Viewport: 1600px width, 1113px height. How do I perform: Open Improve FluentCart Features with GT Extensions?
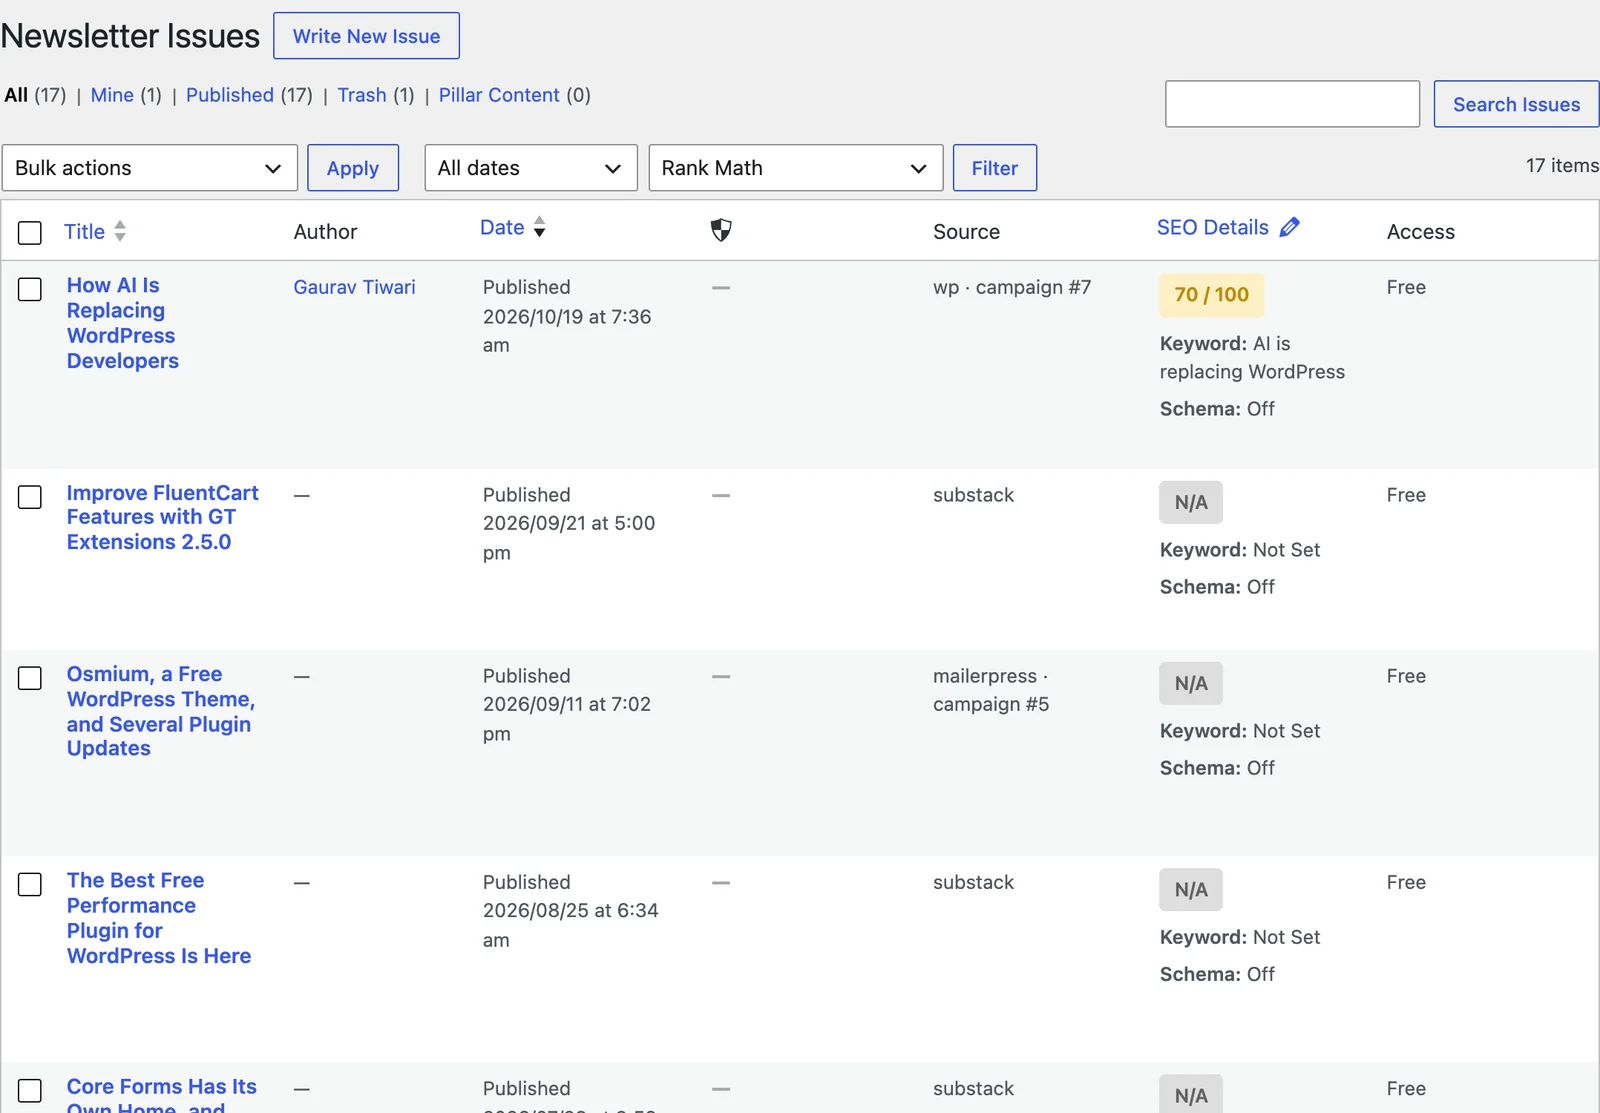coord(163,517)
